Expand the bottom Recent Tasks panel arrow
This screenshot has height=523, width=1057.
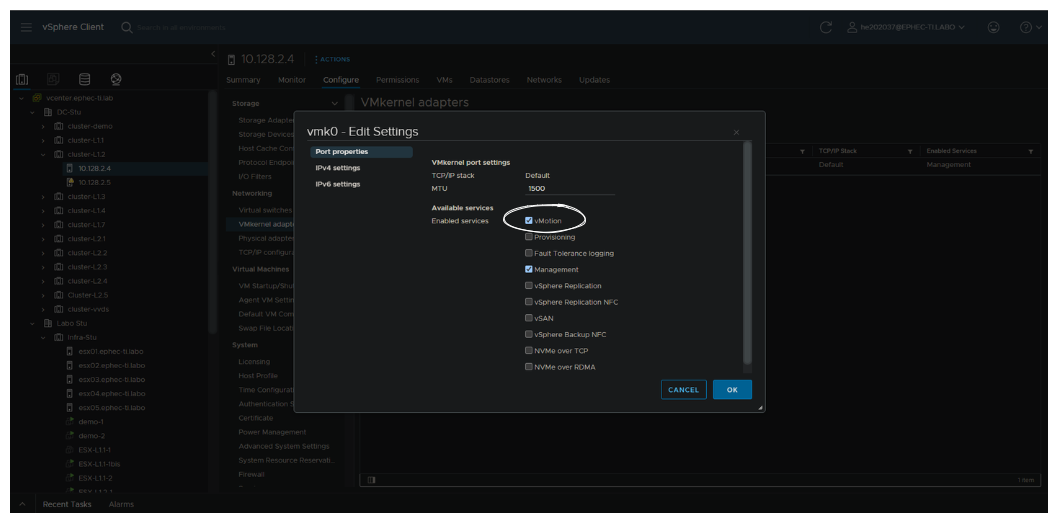(x=22, y=504)
